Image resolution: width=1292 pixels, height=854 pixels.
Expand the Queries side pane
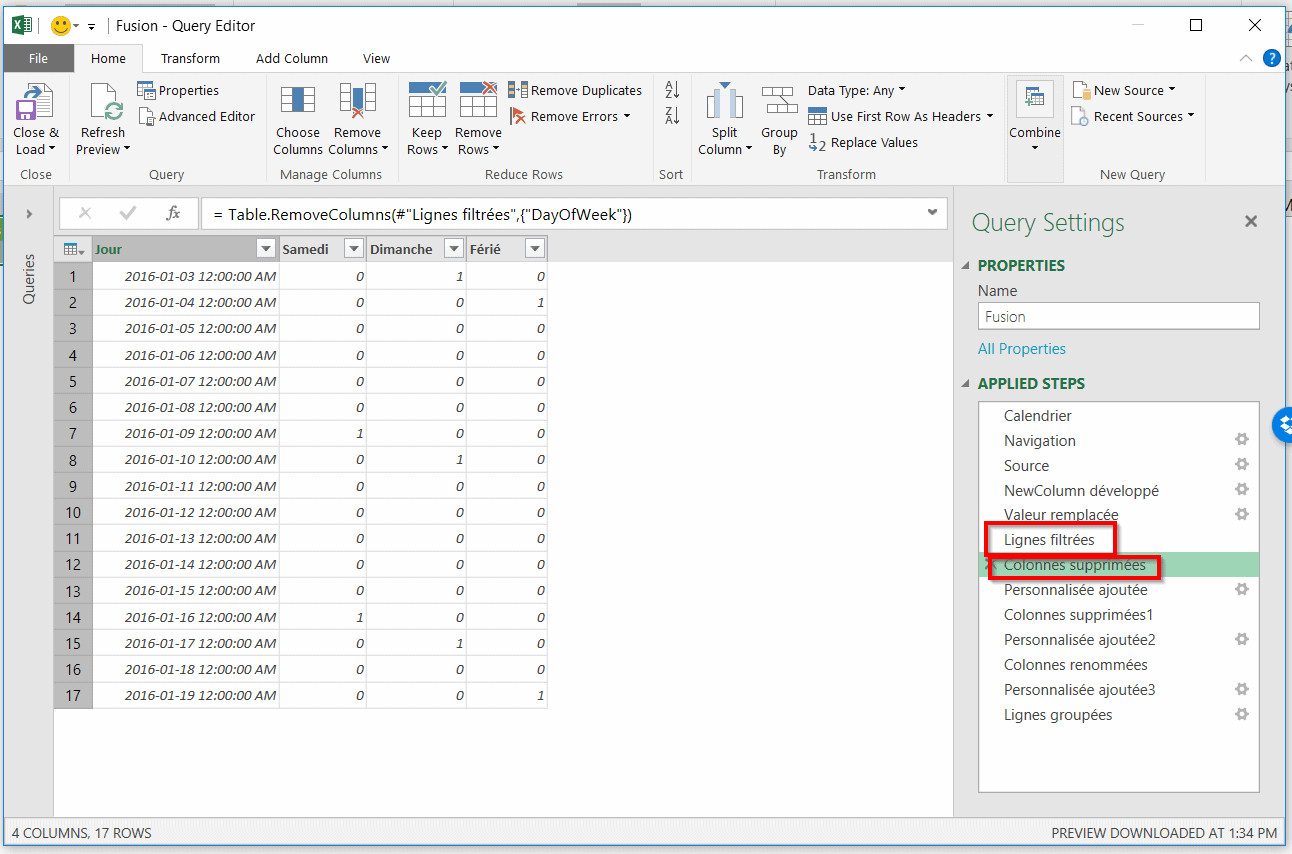(x=29, y=213)
